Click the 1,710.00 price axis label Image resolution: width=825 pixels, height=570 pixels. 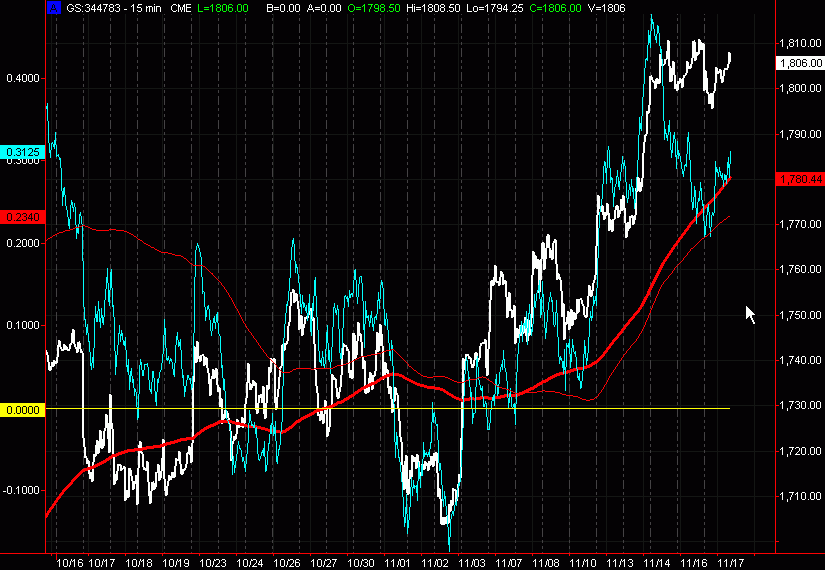[x=800, y=496]
